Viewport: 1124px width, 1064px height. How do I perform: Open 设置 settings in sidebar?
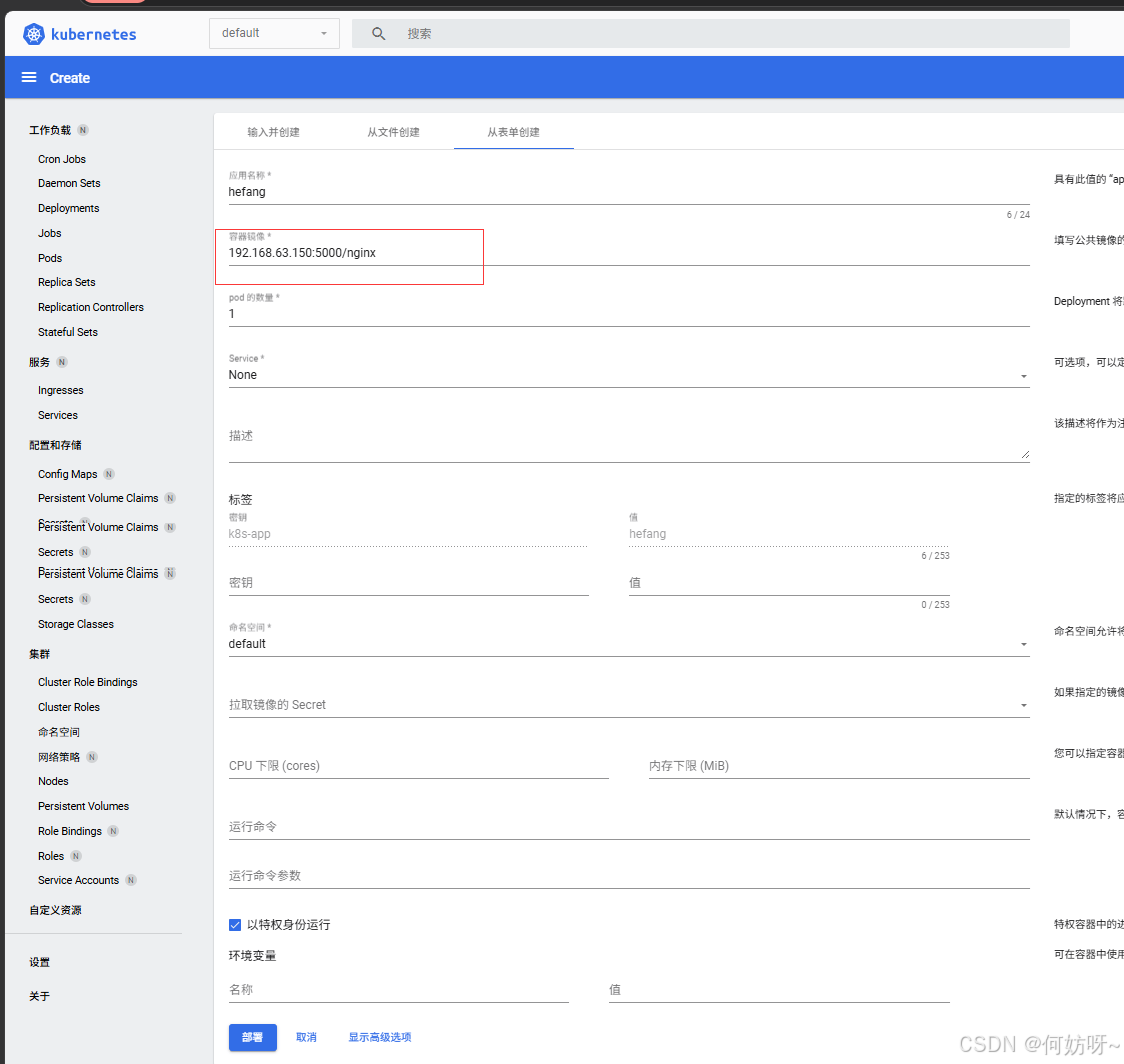point(39,962)
